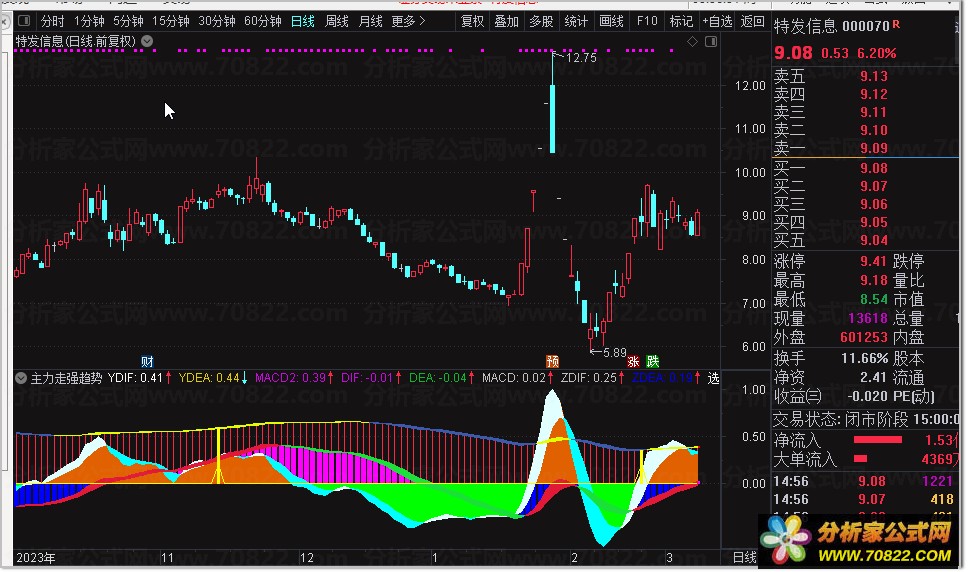The height and width of the screenshot is (572, 968).
Task: Click 涨停 value 9.41
Action: [874, 261]
